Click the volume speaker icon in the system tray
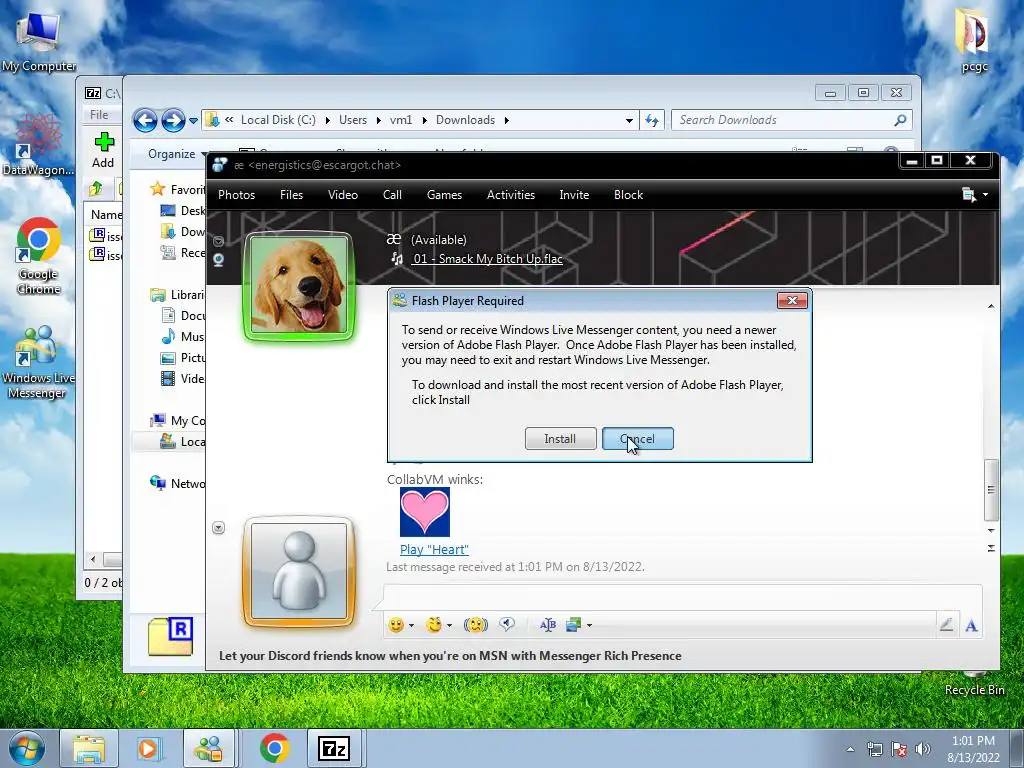 923,749
